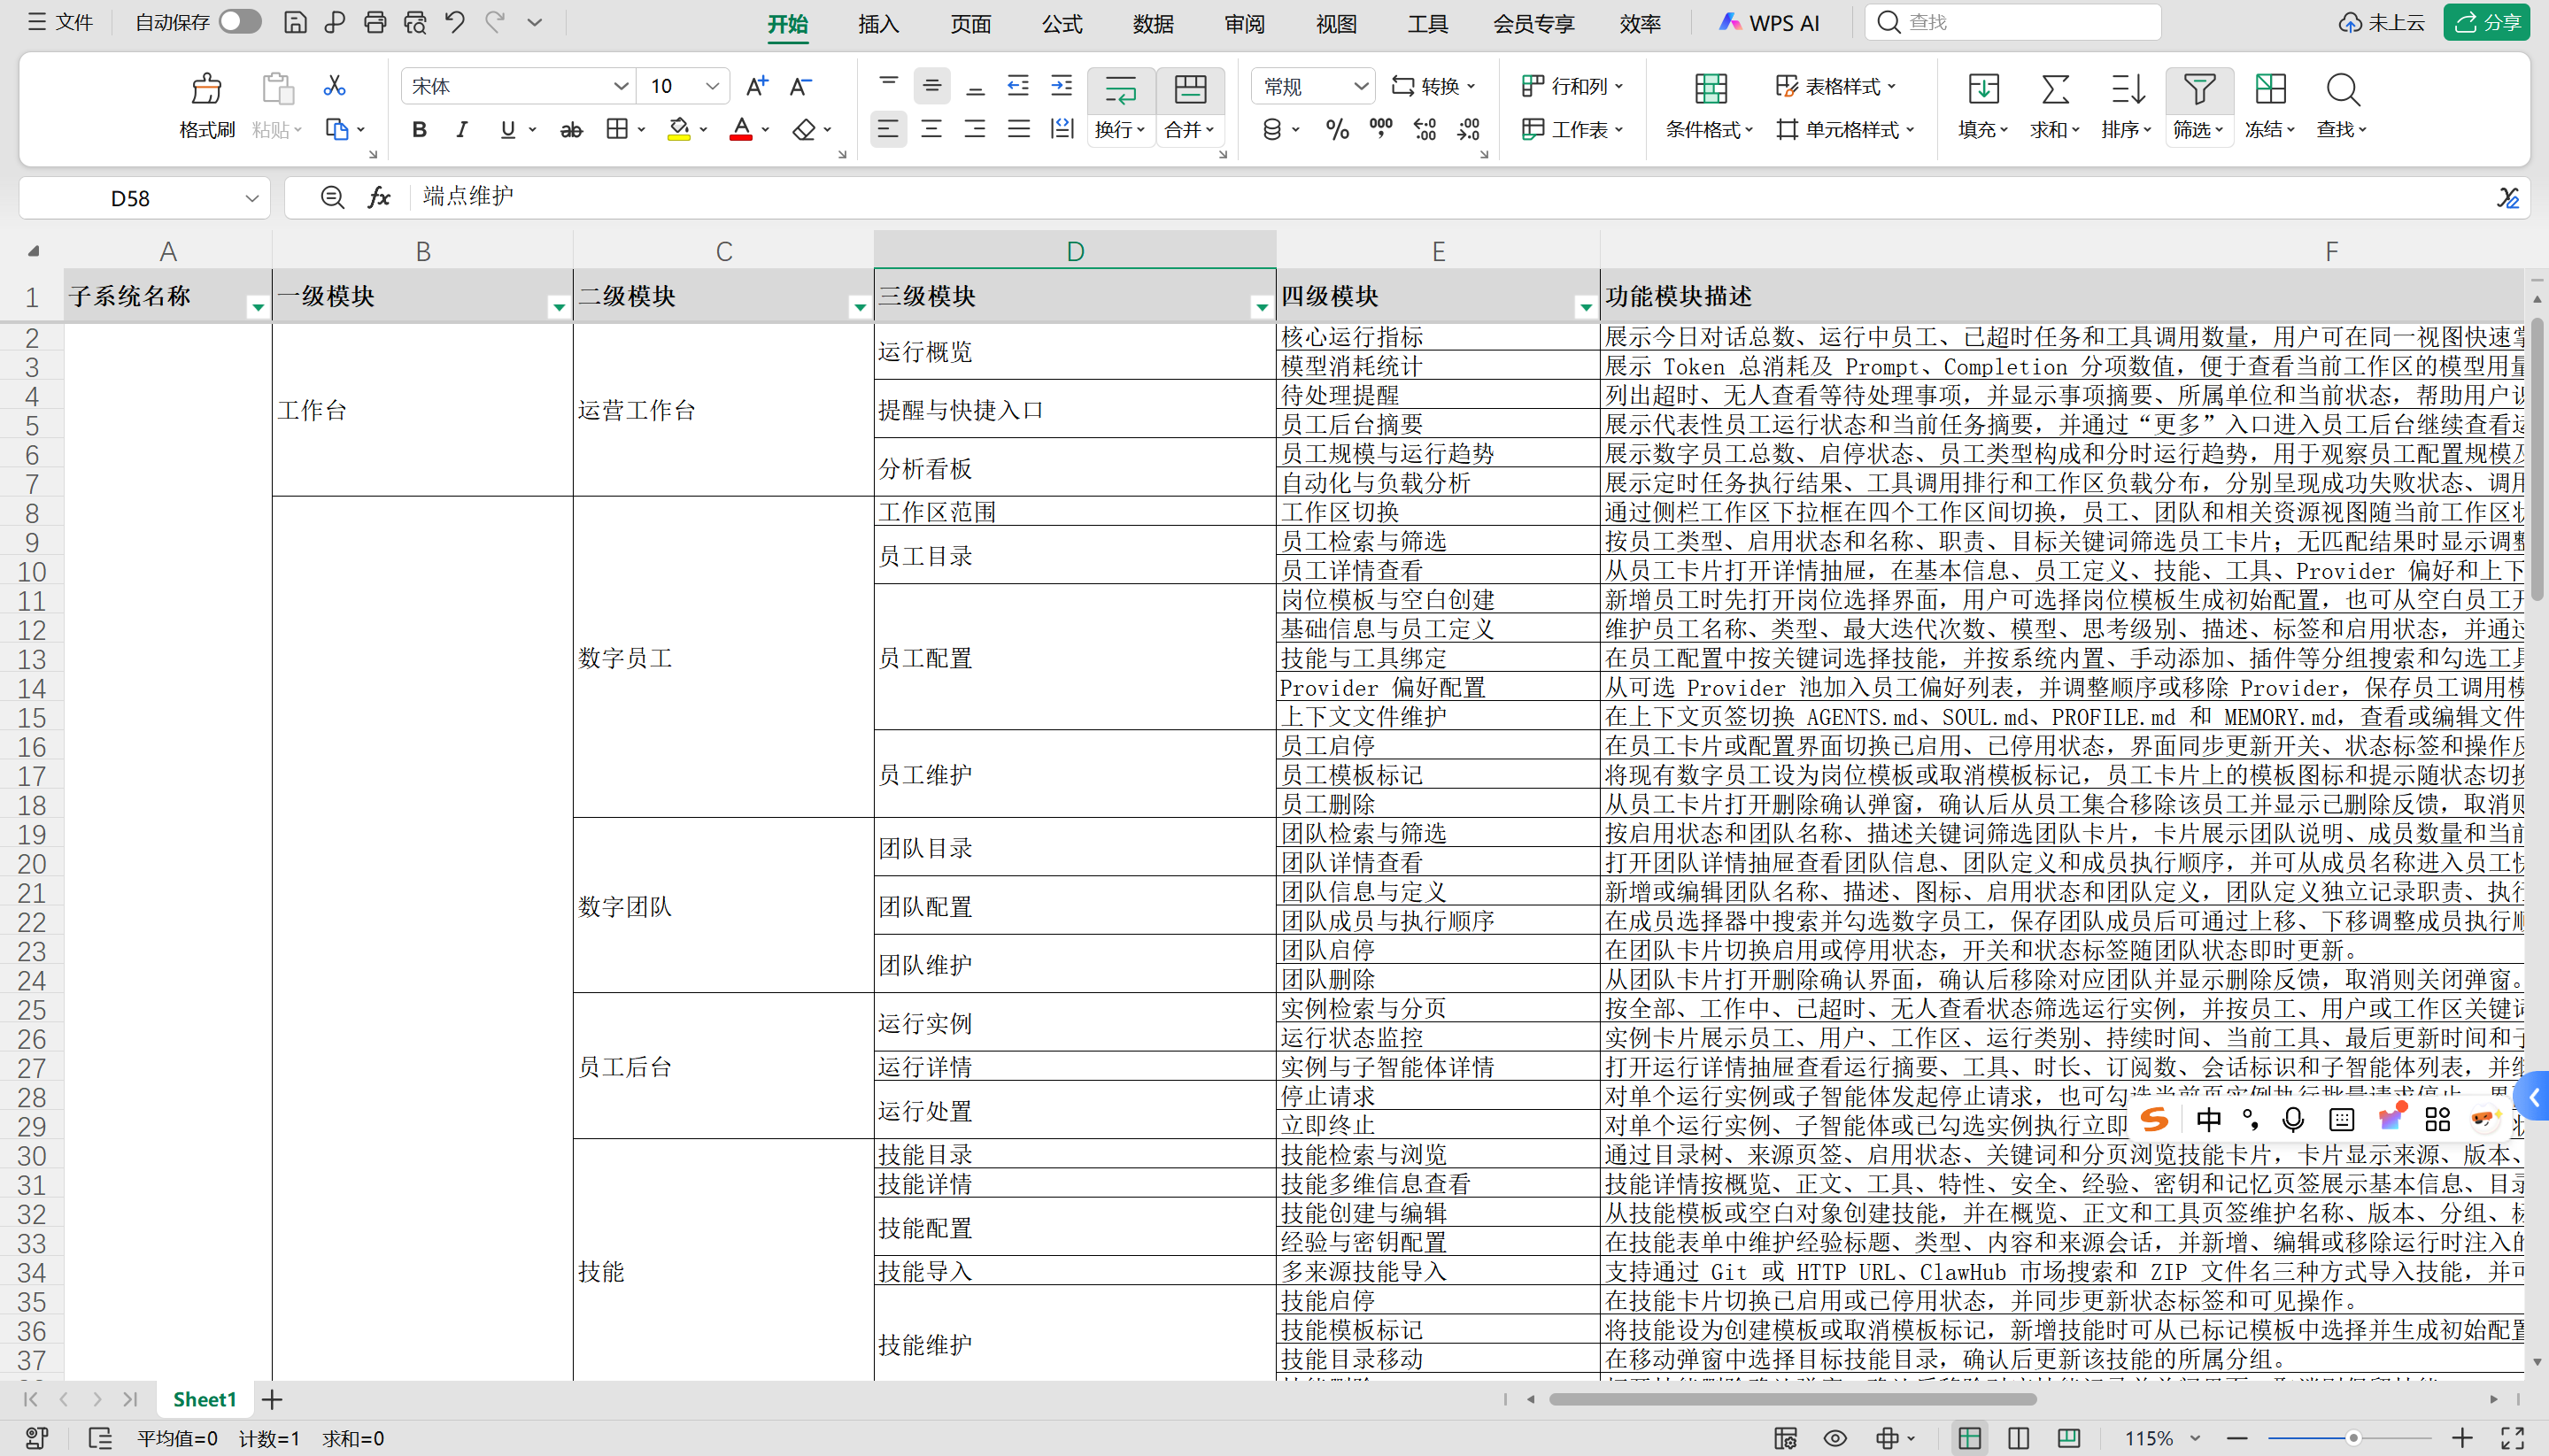Increase font size with A+ icon
Viewport: 2549px width, 1456px height.
click(757, 86)
